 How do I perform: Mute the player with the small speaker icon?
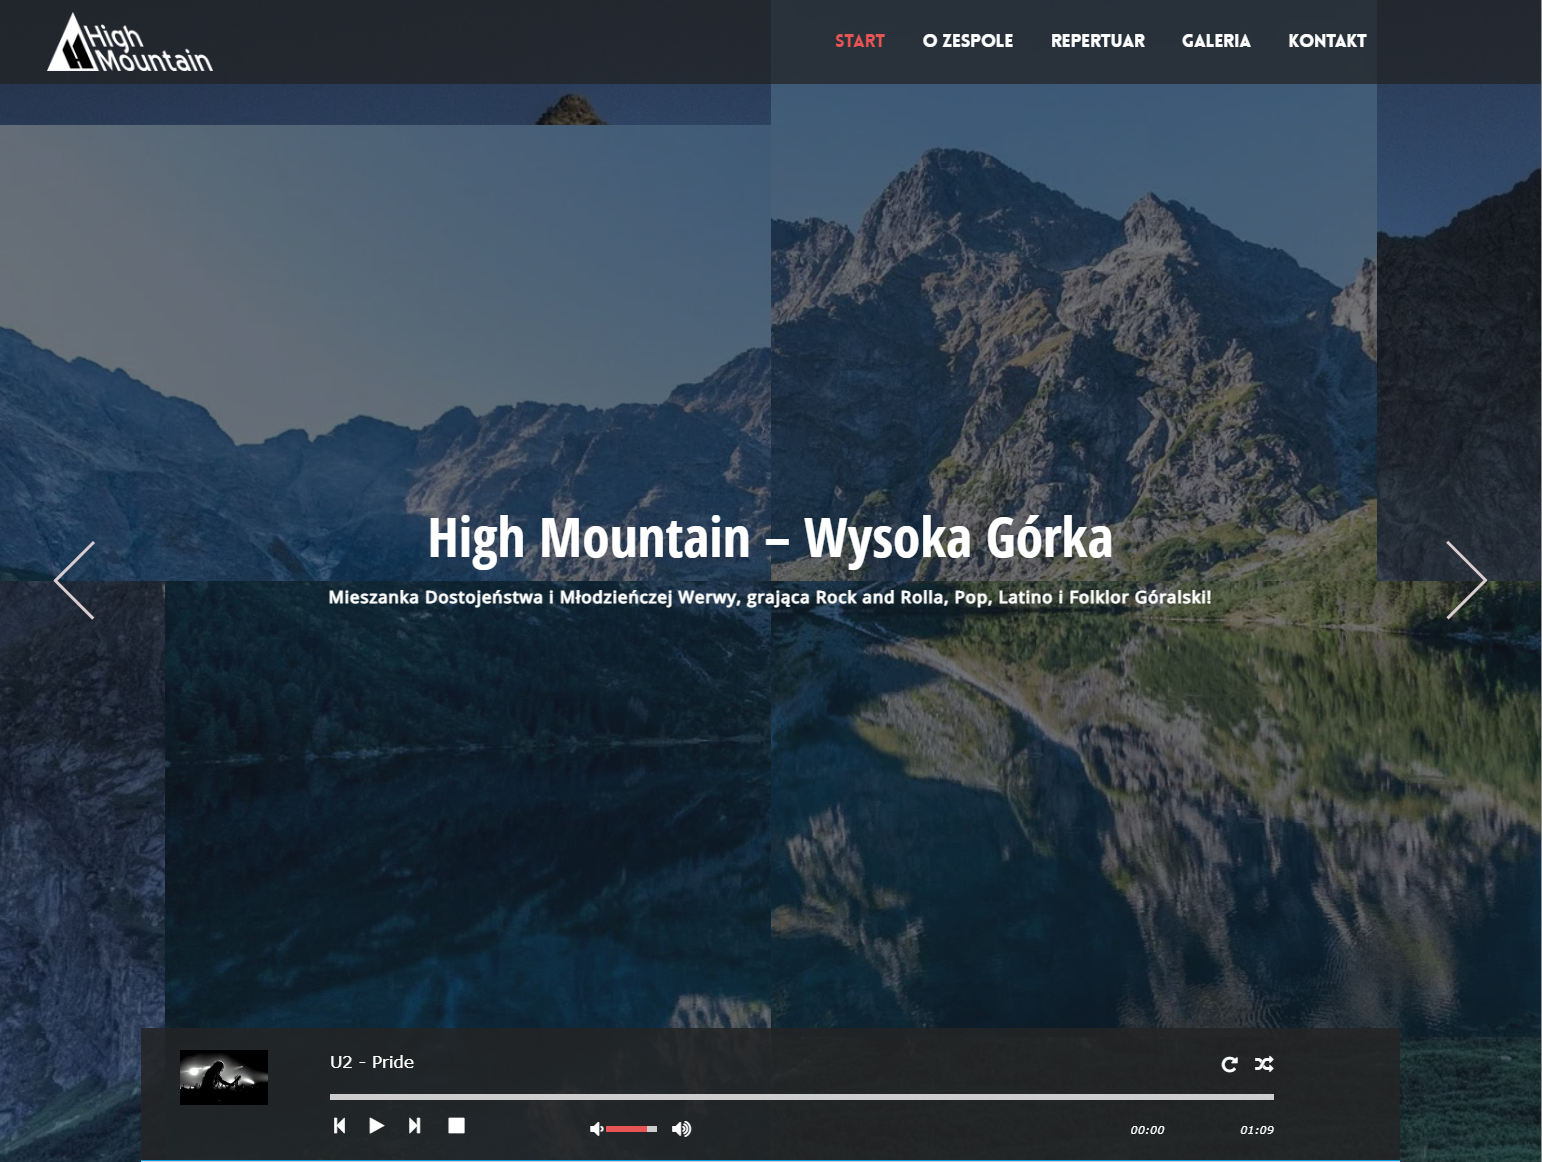point(596,1129)
